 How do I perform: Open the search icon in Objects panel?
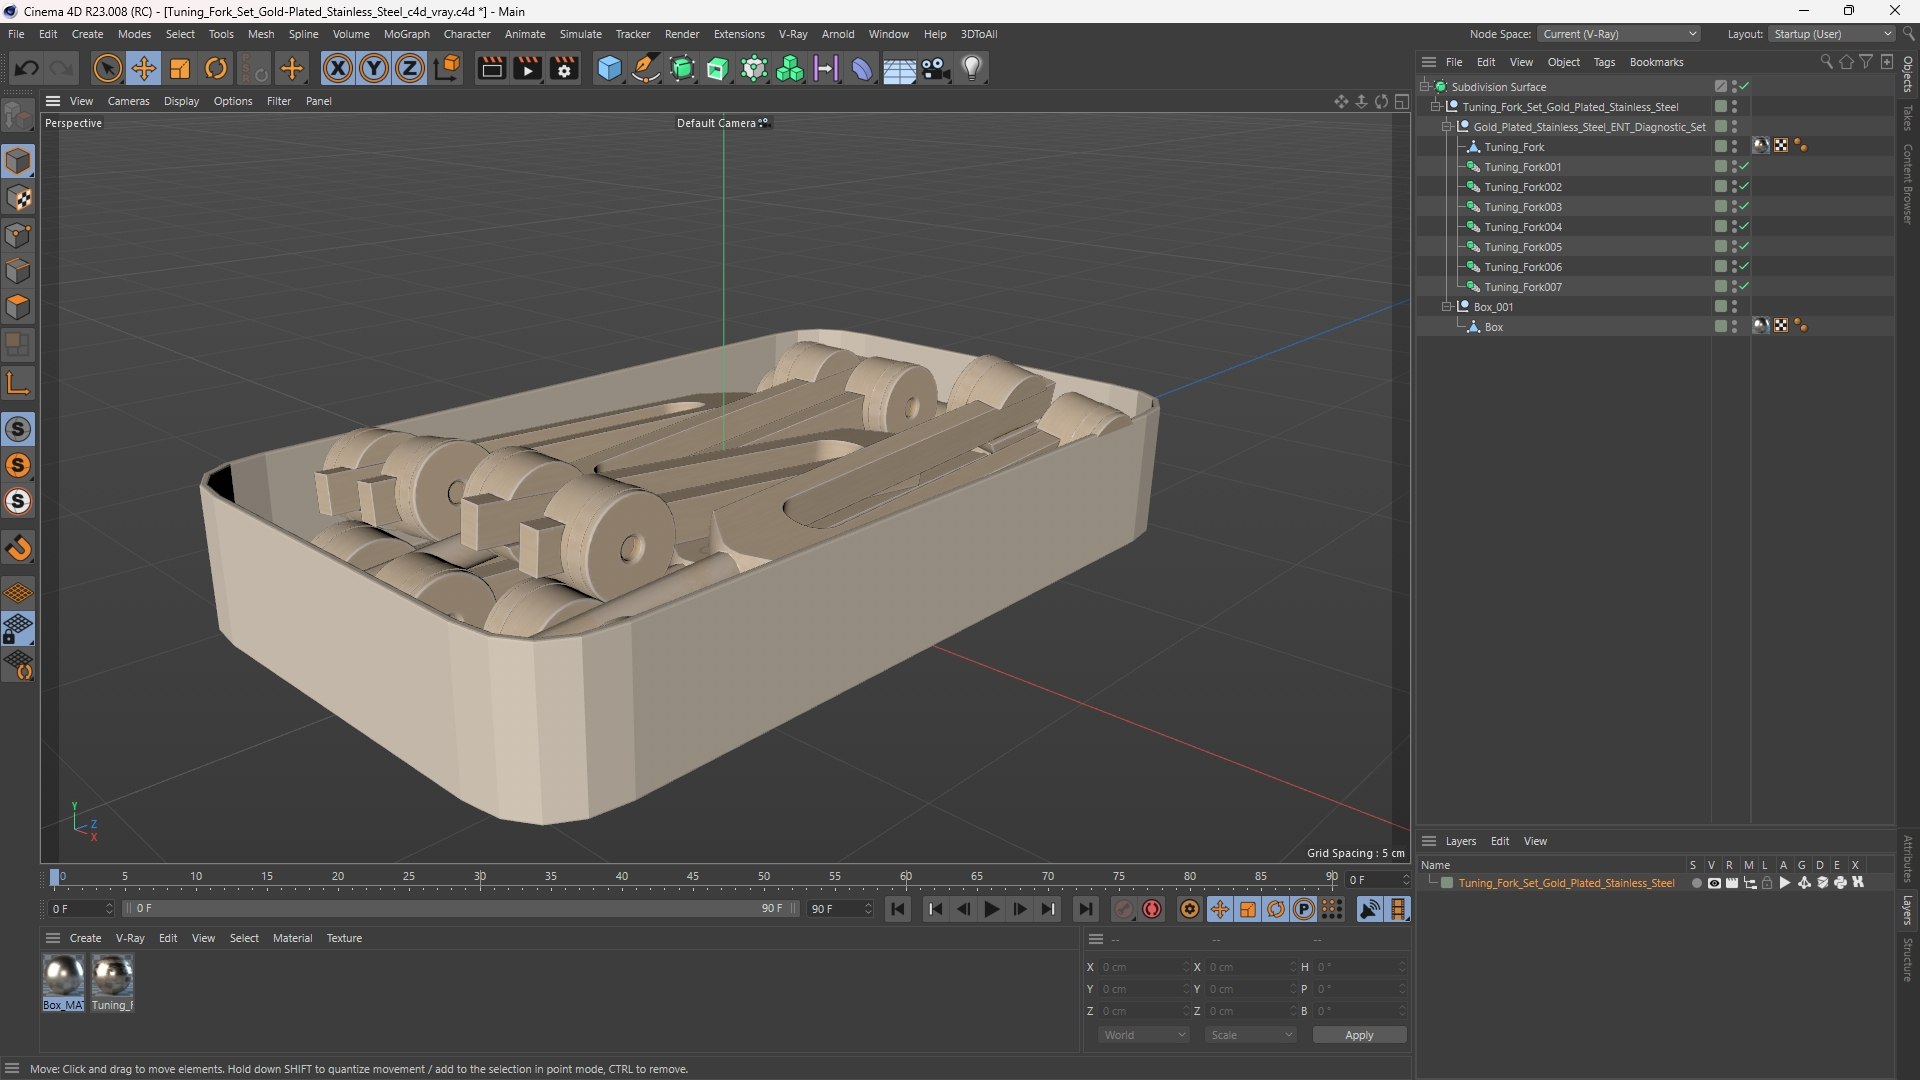tap(1826, 62)
